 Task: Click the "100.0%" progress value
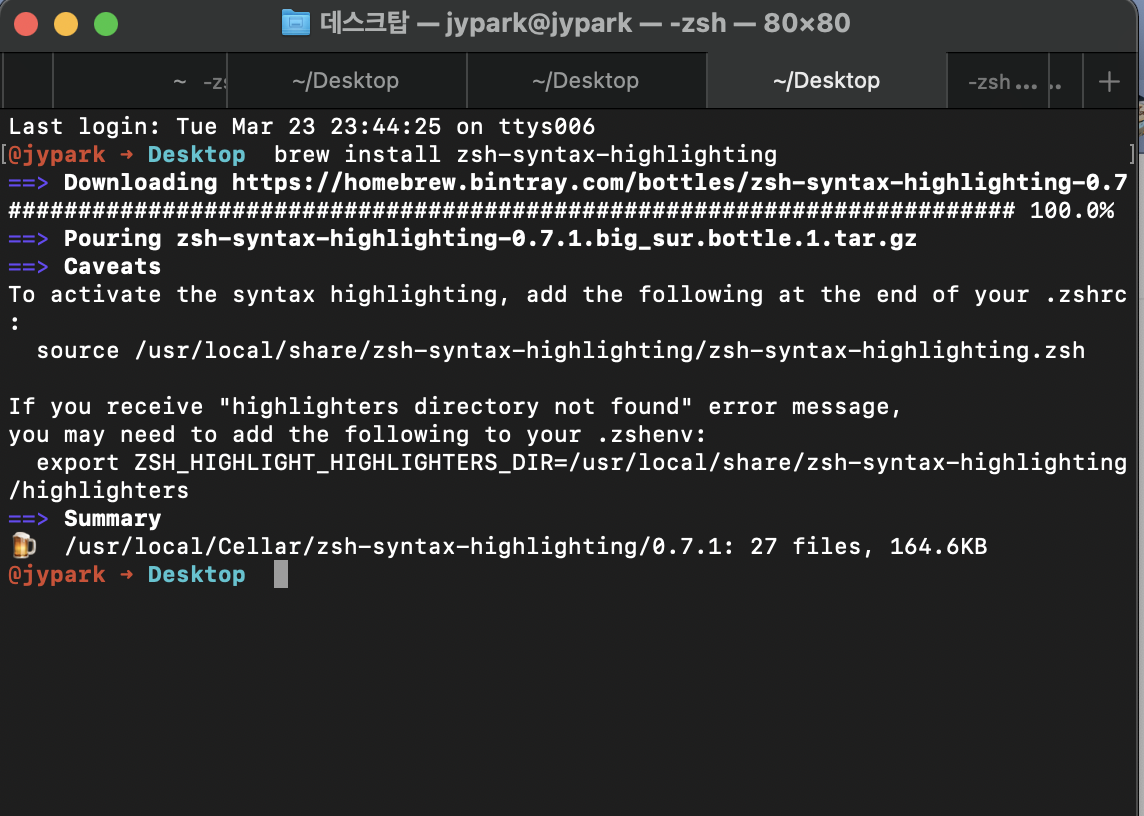point(1072,211)
